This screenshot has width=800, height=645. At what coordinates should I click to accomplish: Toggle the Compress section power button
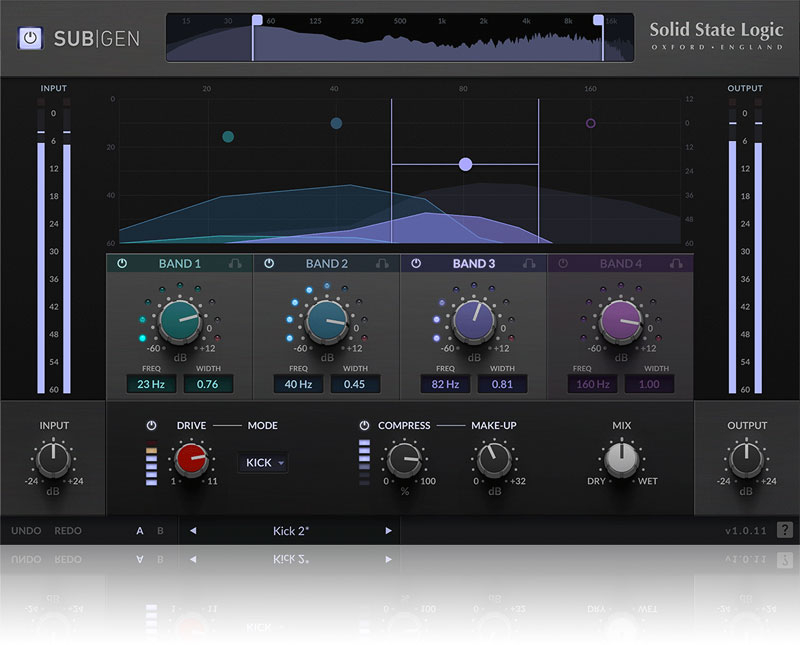364,425
